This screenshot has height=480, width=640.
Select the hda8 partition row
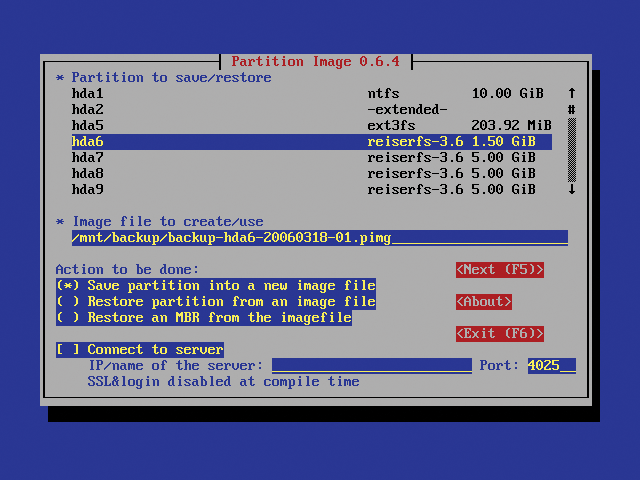300,173
